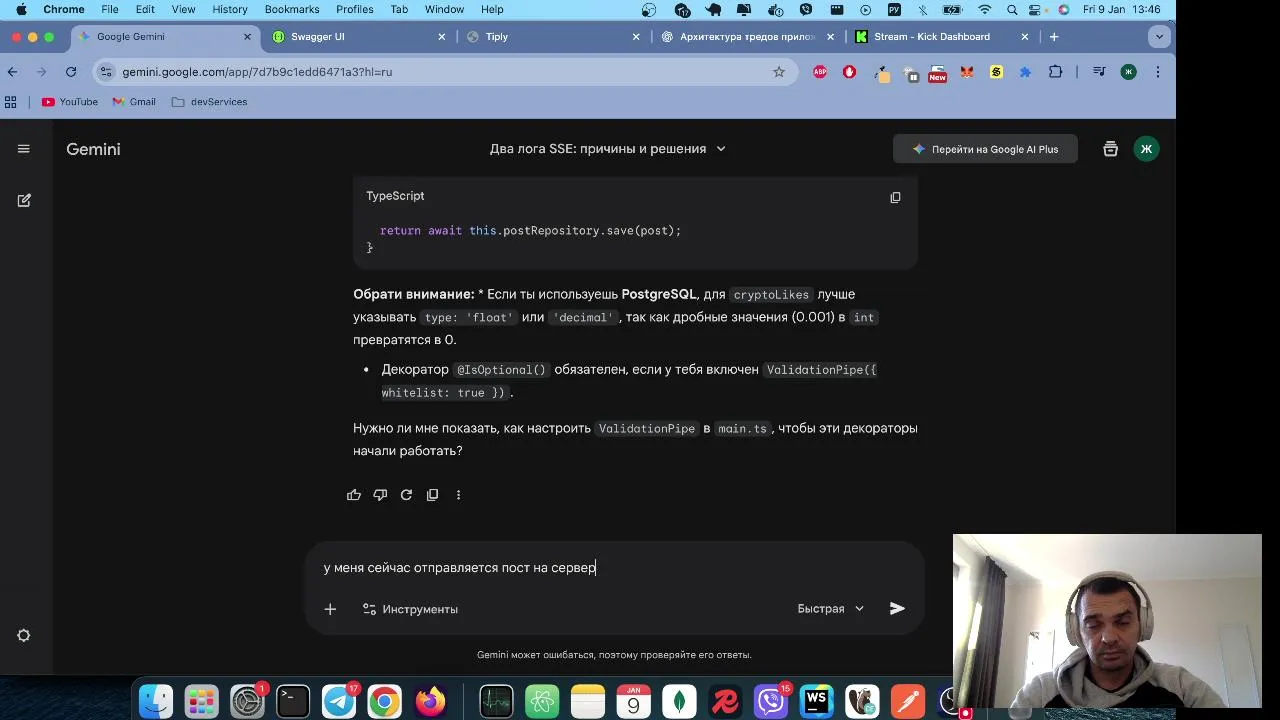Send the typed prompt
1280x720 pixels.
pos(897,608)
